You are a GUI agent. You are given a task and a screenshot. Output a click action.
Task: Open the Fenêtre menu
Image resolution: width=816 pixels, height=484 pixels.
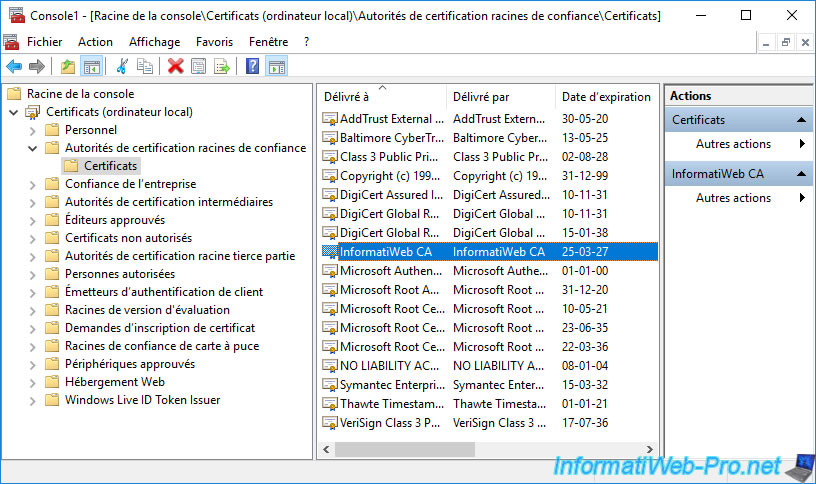click(x=269, y=42)
